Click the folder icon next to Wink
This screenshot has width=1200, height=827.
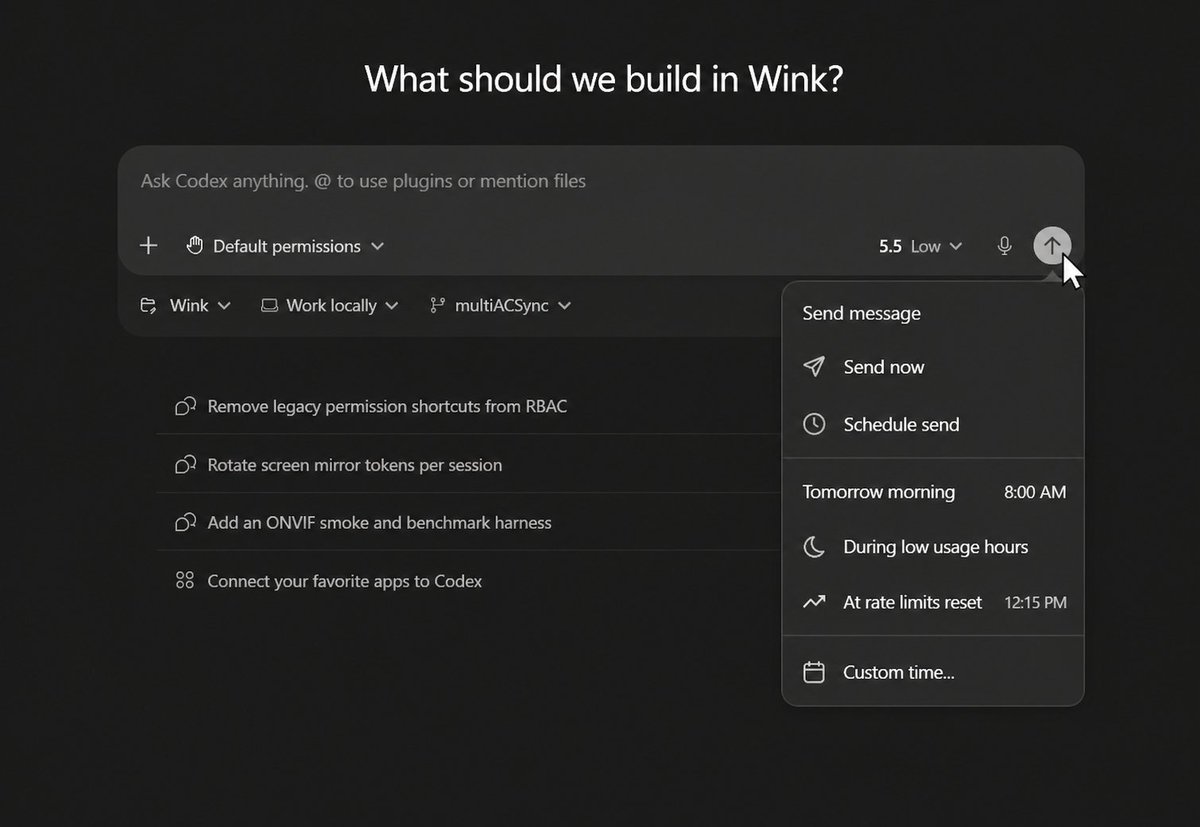pos(148,306)
